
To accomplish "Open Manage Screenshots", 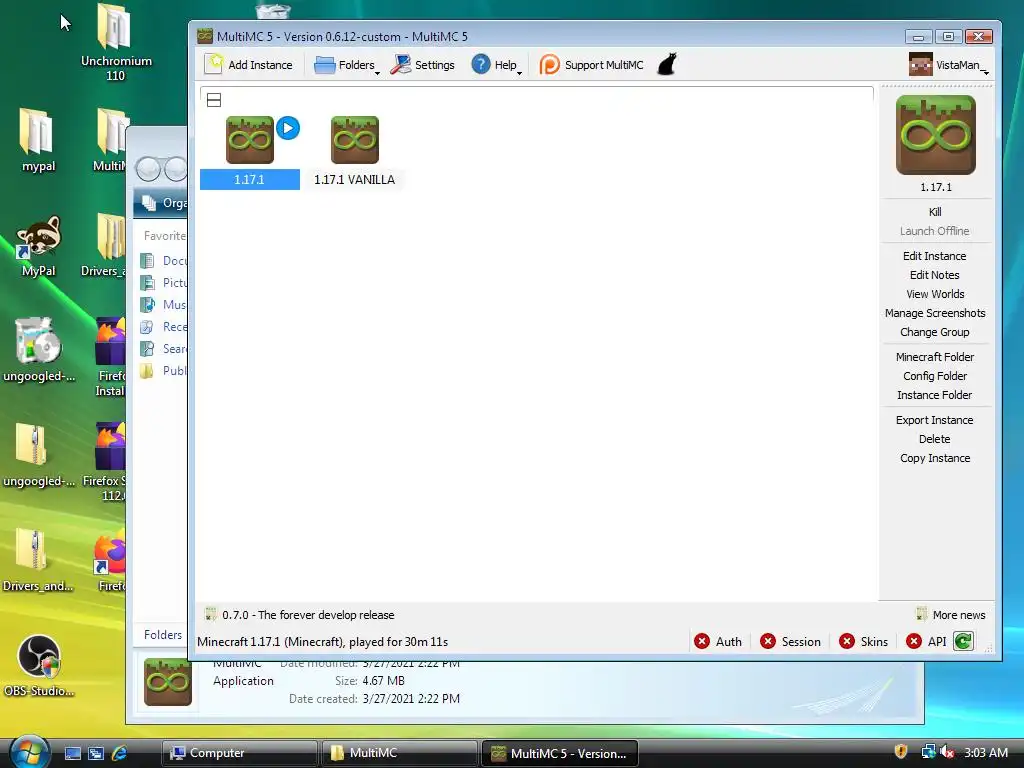I will pyautogui.click(x=935, y=313).
